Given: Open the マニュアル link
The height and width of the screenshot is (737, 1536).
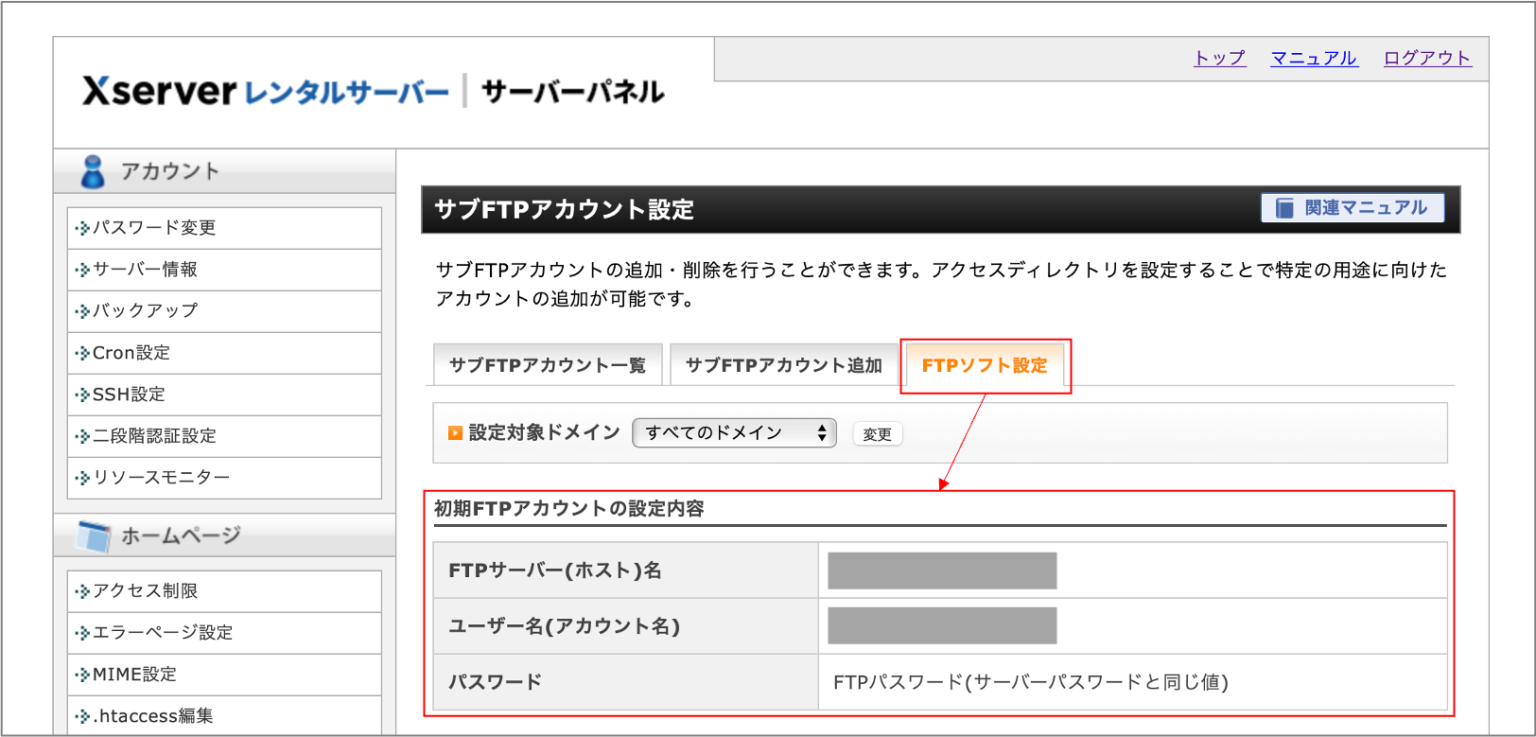Looking at the screenshot, I should (x=1313, y=58).
